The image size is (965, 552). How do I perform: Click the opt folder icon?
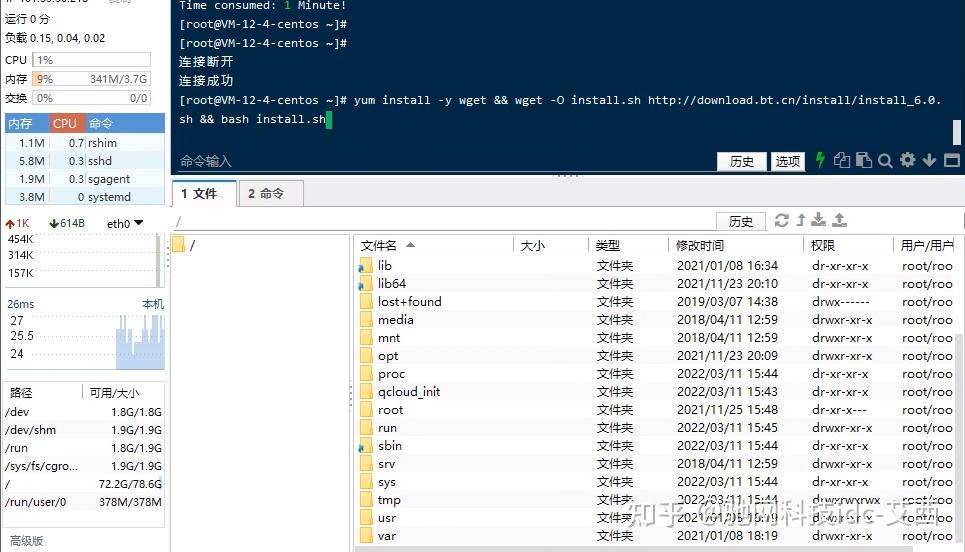pos(366,356)
